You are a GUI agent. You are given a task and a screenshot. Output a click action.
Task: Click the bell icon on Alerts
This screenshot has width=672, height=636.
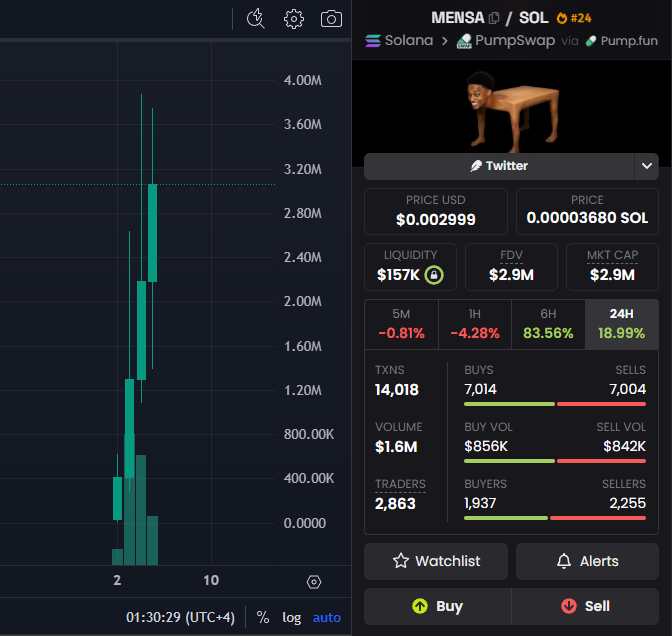click(x=564, y=561)
